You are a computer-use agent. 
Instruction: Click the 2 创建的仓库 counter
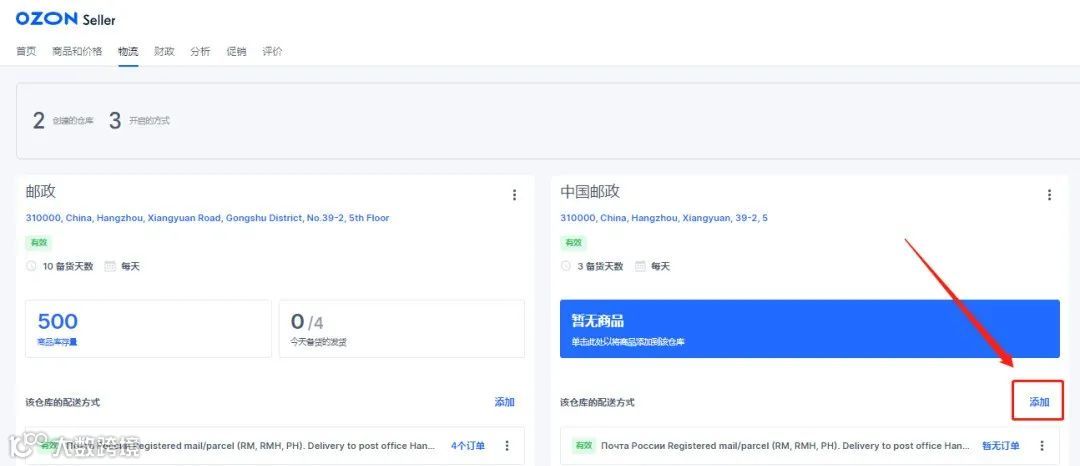click(x=63, y=120)
